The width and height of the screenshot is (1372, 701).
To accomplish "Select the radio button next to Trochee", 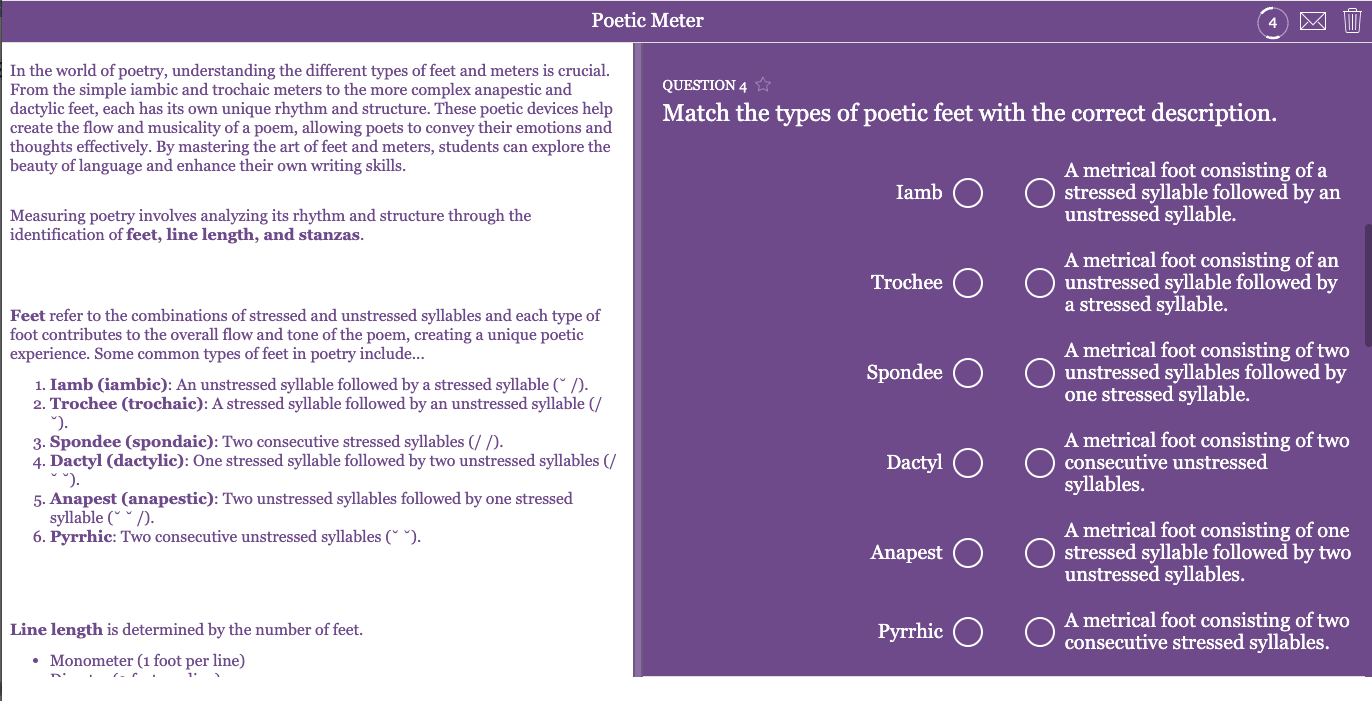I will coord(967,282).
